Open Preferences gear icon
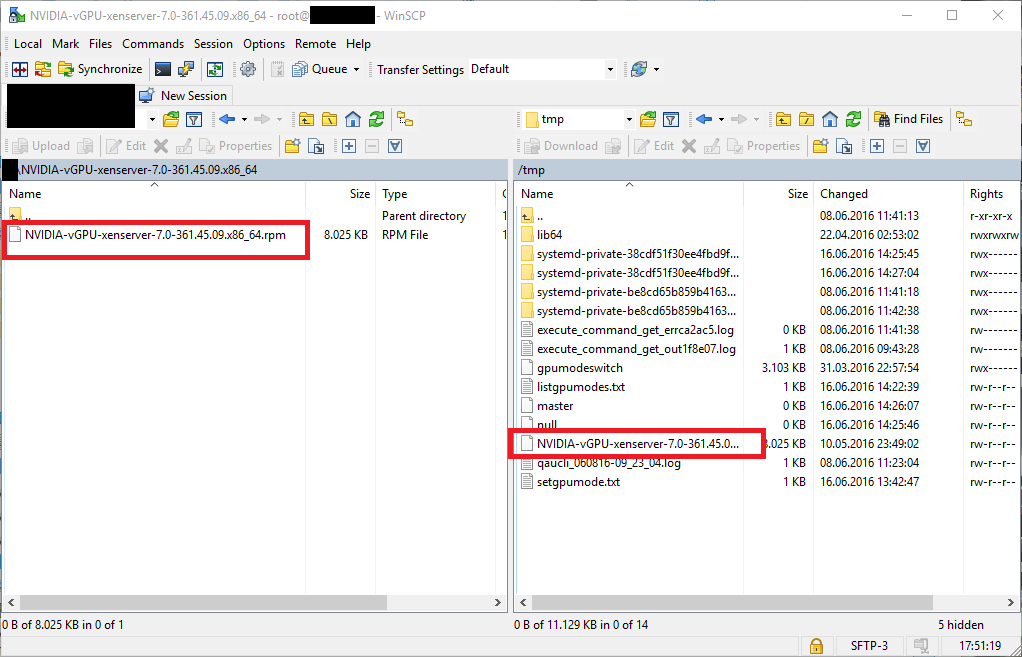 tap(248, 69)
